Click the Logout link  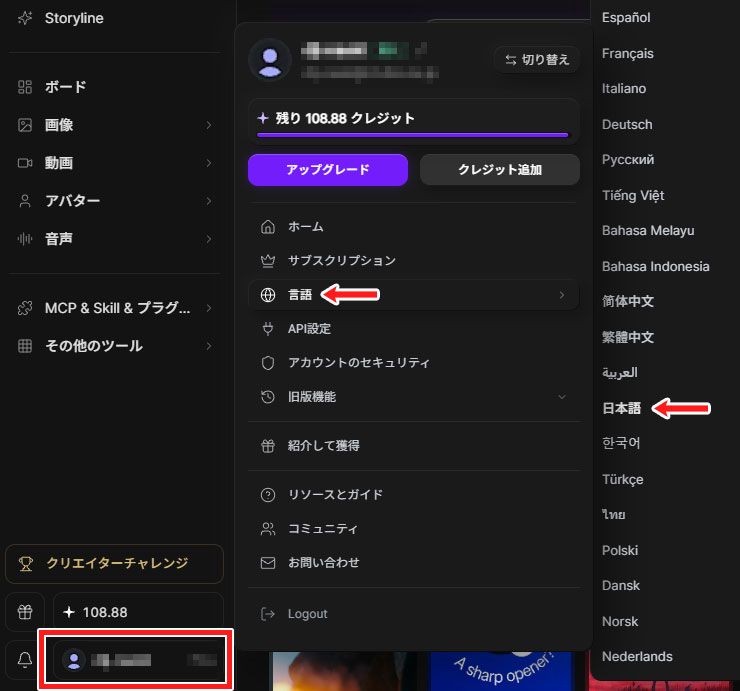307,614
